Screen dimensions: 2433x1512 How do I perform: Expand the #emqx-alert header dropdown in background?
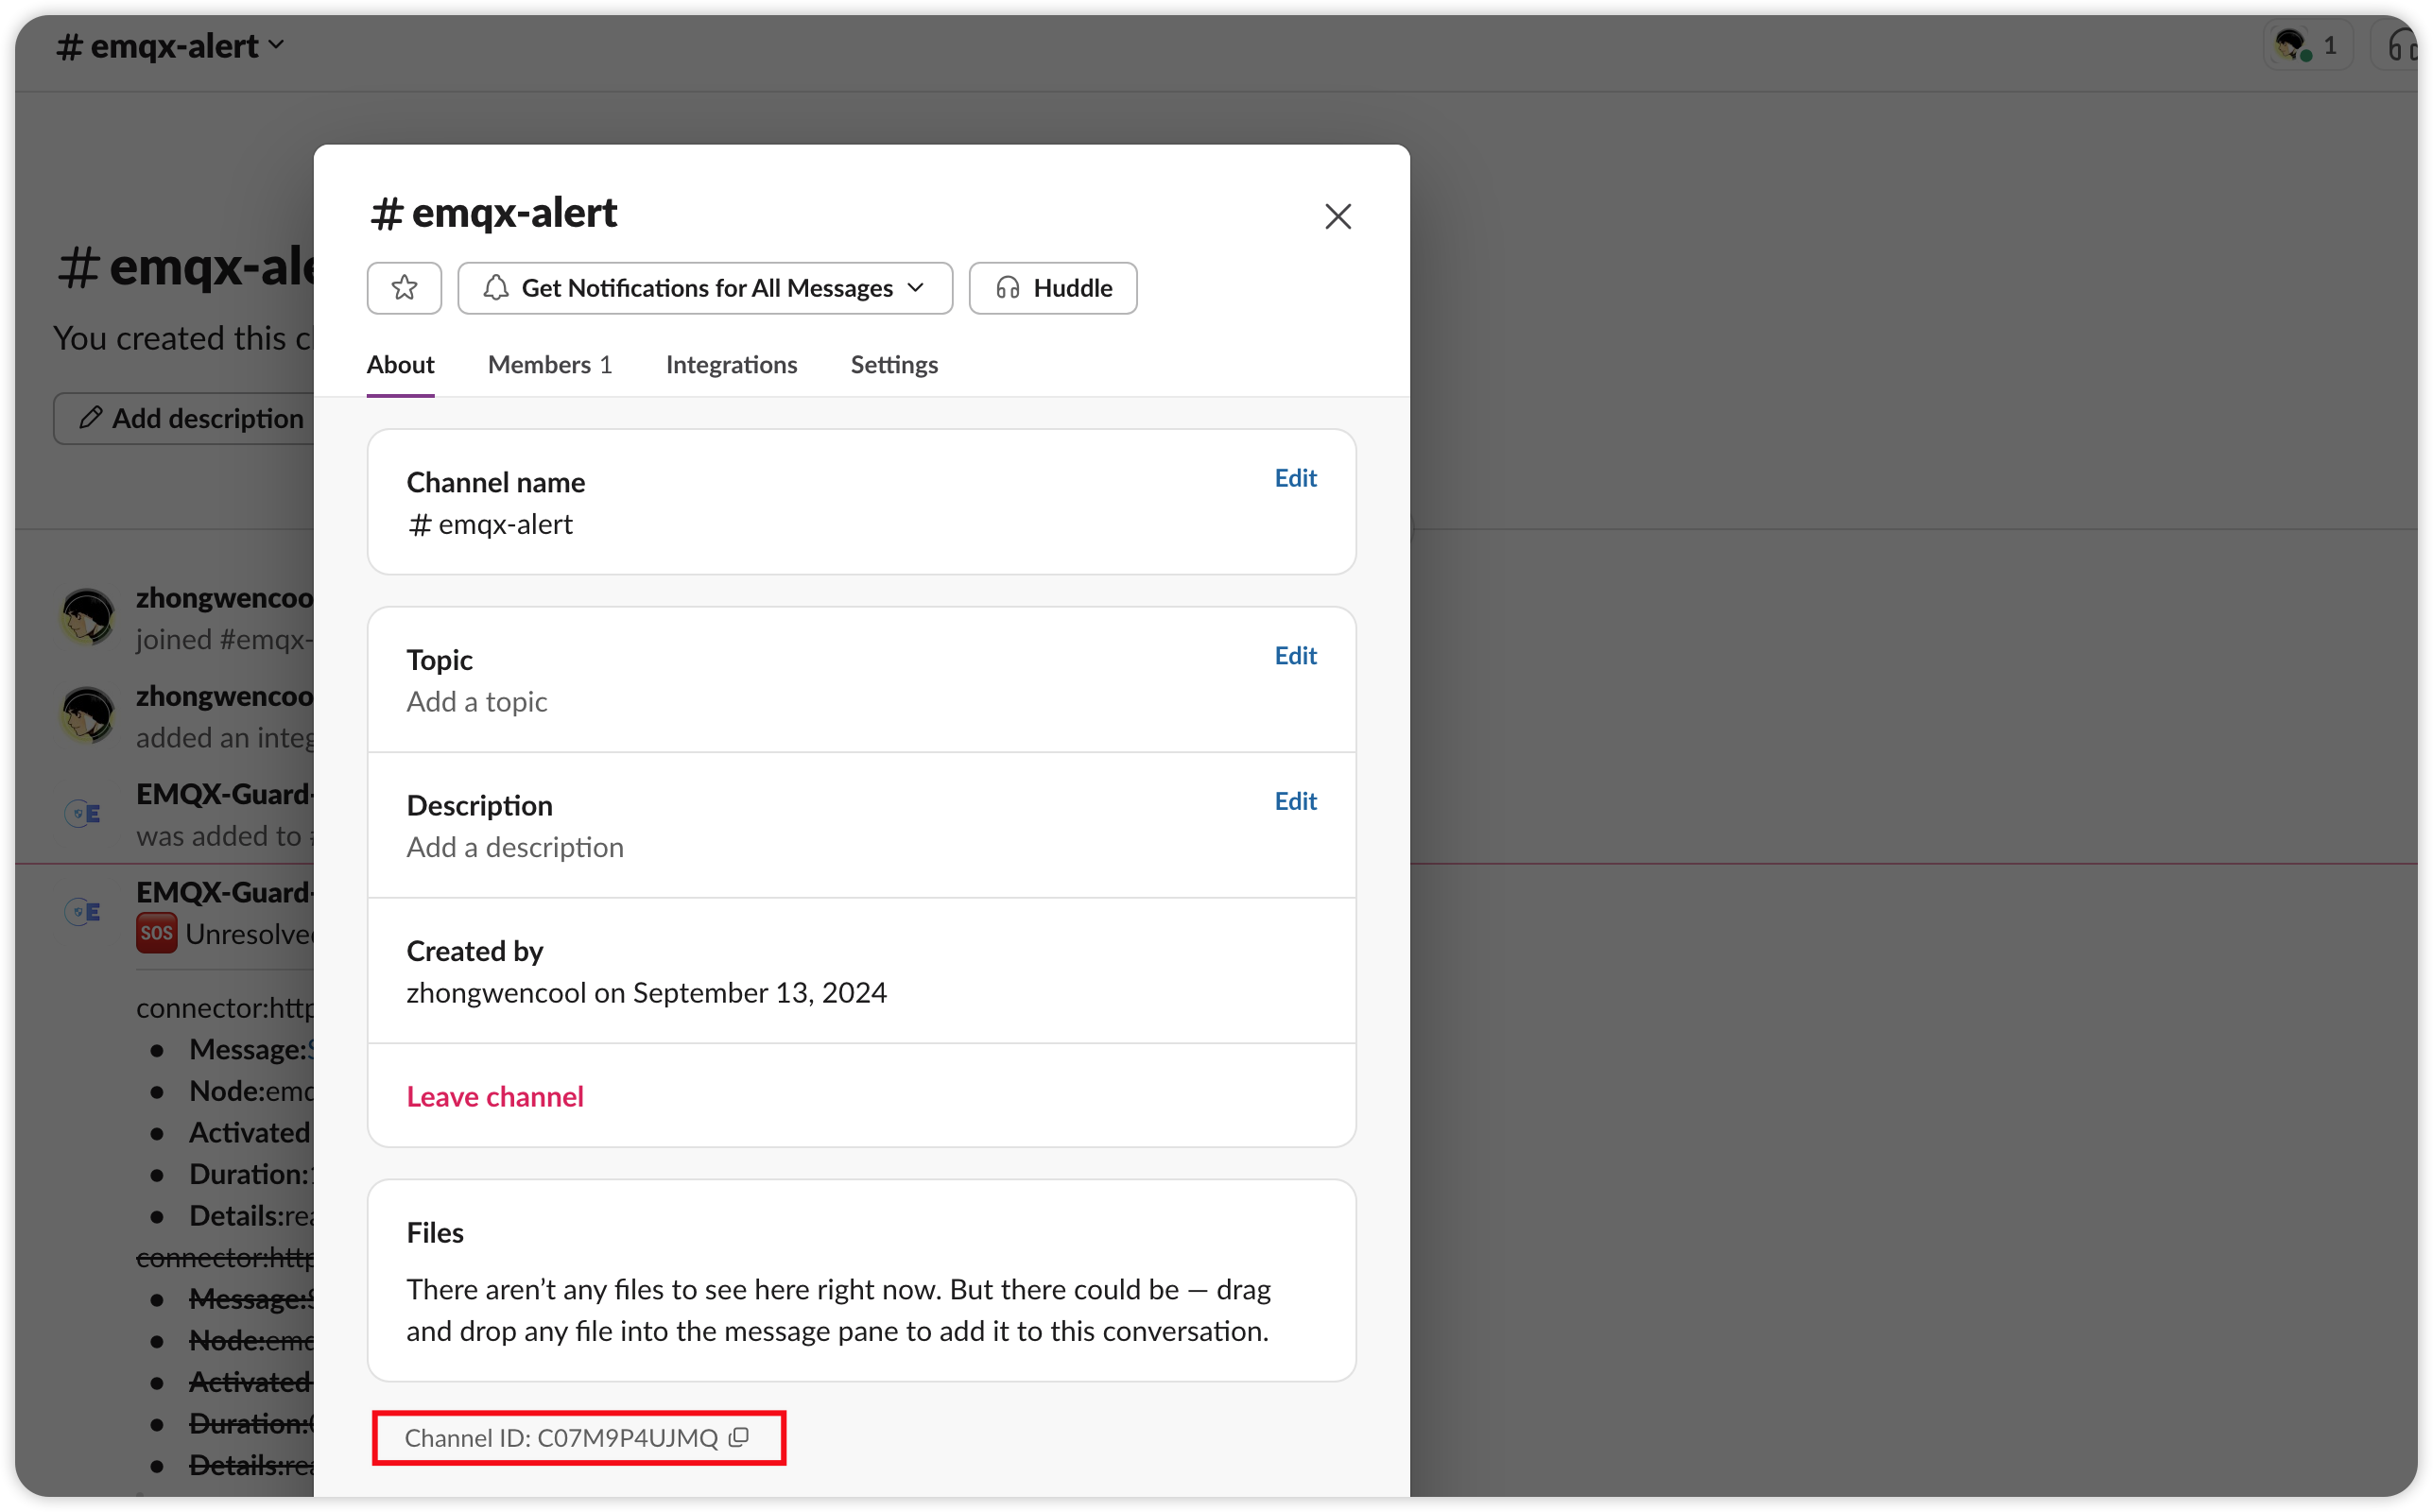pyautogui.click(x=170, y=46)
